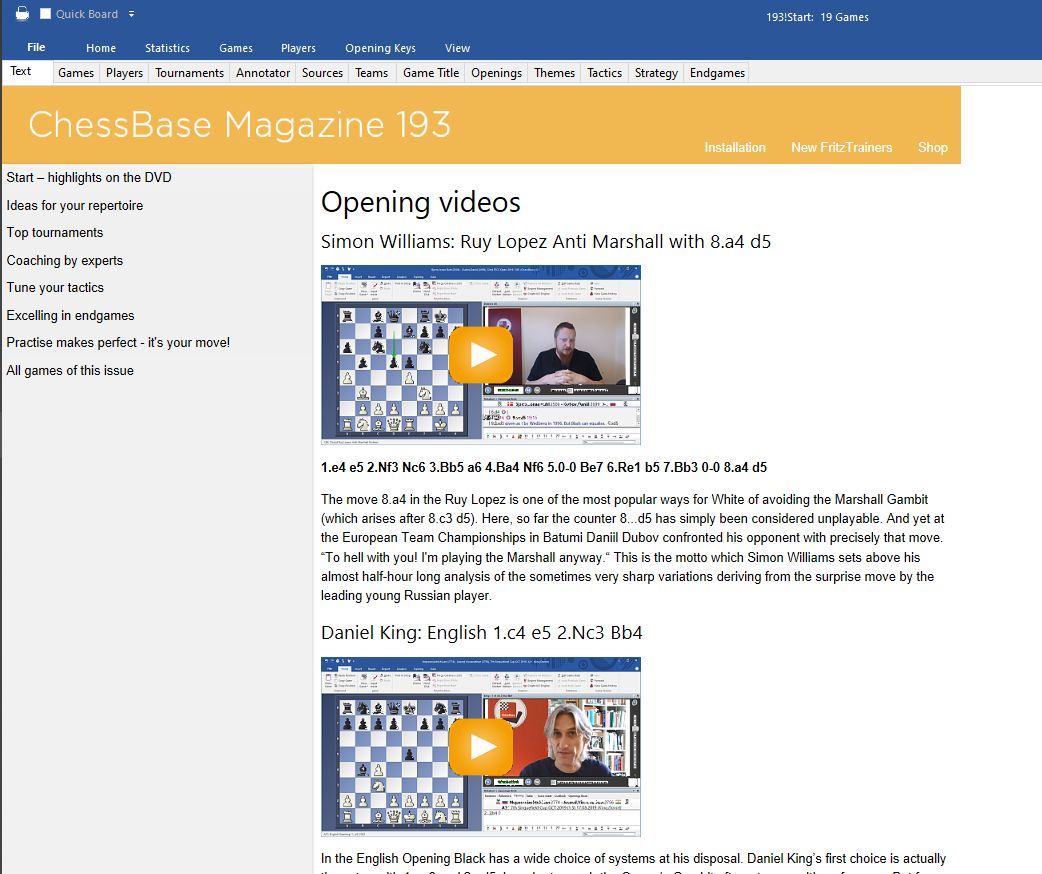1042x874 pixels.
Task: Click the Installation link
Action: point(735,147)
